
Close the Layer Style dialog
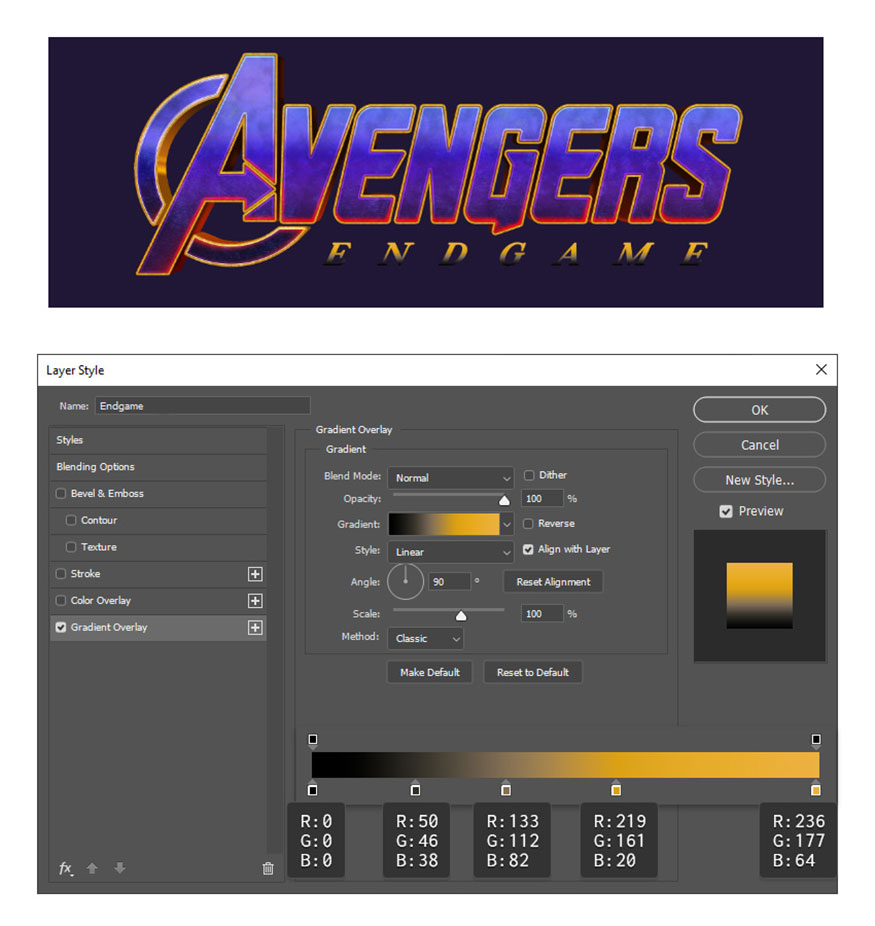pyautogui.click(x=821, y=370)
